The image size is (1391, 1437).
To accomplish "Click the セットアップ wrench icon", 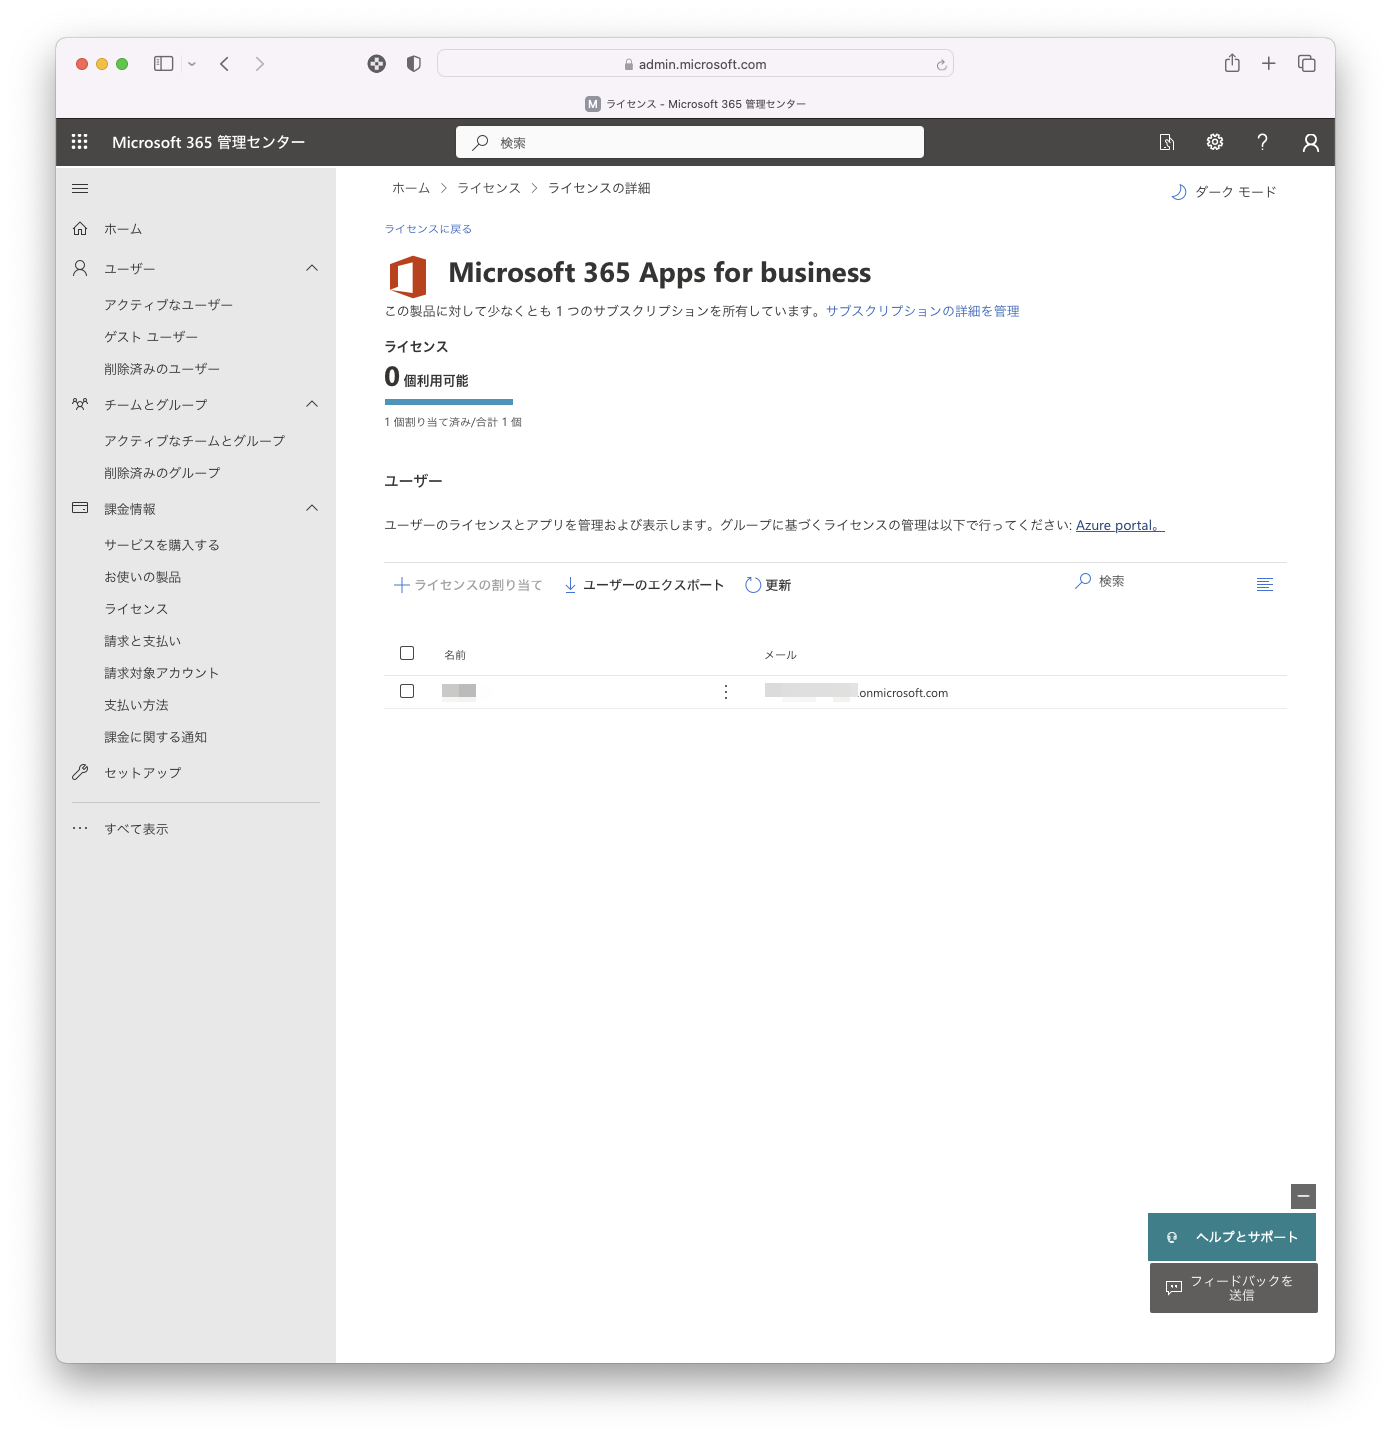I will tap(80, 772).
